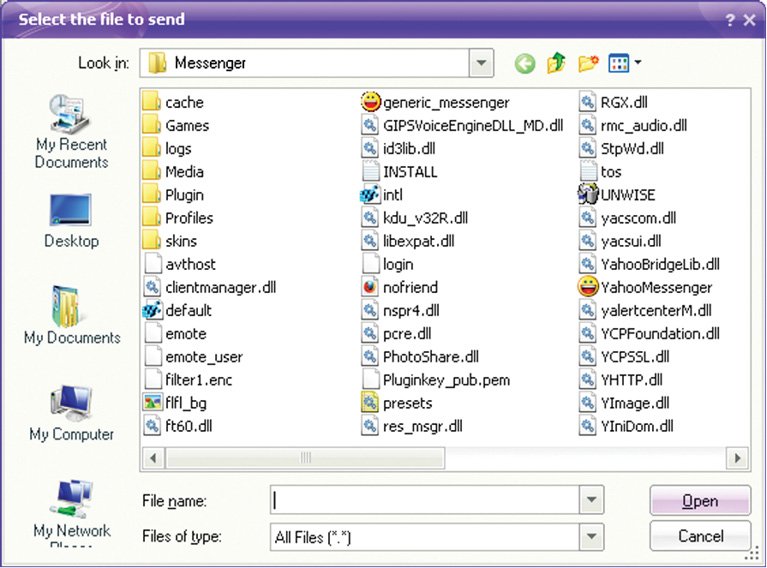Select the login file

point(388,264)
